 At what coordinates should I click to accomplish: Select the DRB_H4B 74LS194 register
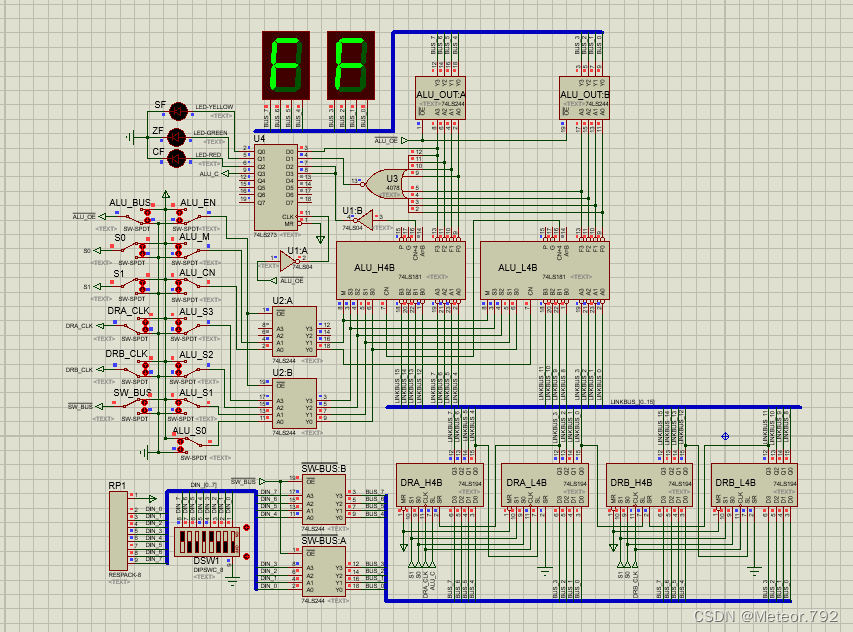click(x=650, y=485)
